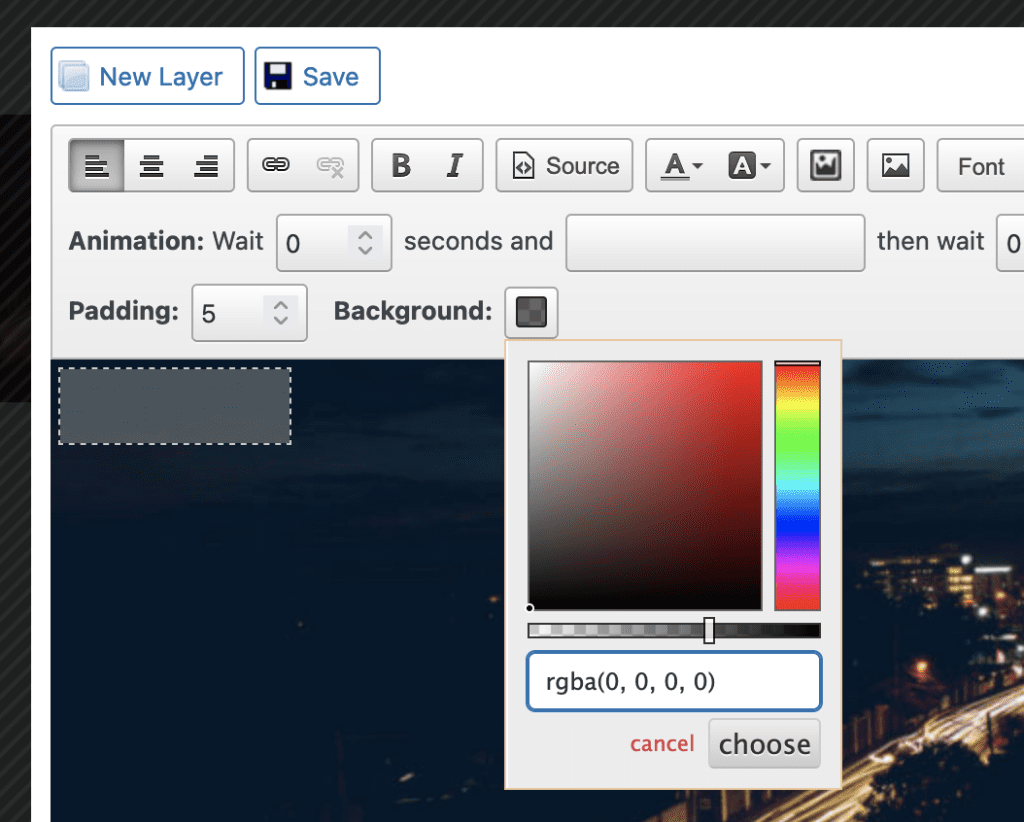Increase the animation wait seconds value

pyautogui.click(x=365, y=236)
